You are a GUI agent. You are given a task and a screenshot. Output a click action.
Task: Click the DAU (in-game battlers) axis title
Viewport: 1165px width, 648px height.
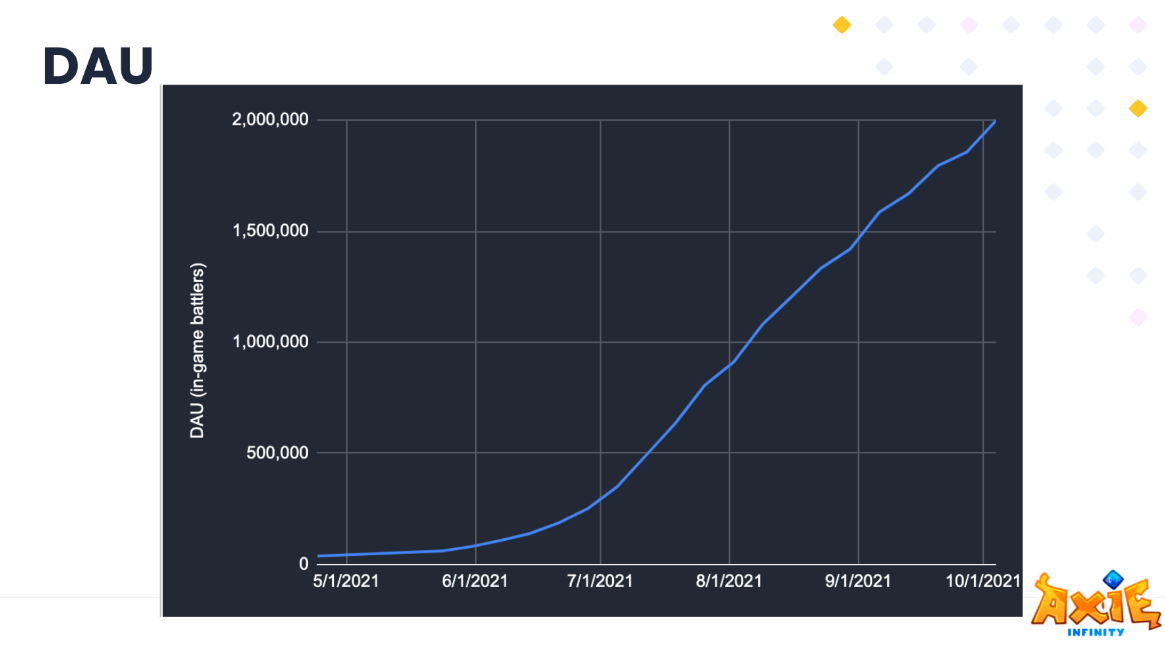pyautogui.click(x=197, y=350)
